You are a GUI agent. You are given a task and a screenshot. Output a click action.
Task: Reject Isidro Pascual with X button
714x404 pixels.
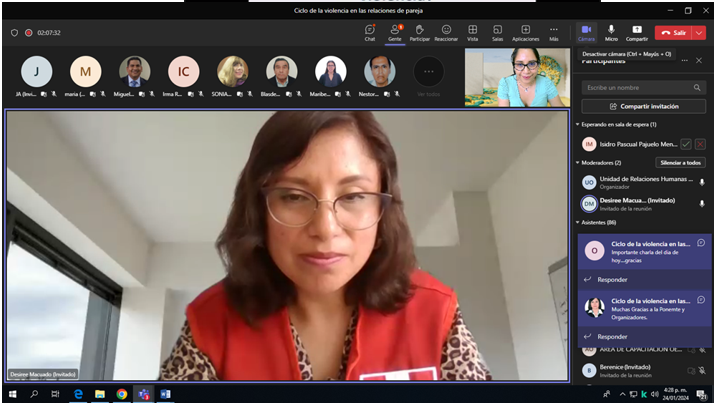click(x=700, y=144)
